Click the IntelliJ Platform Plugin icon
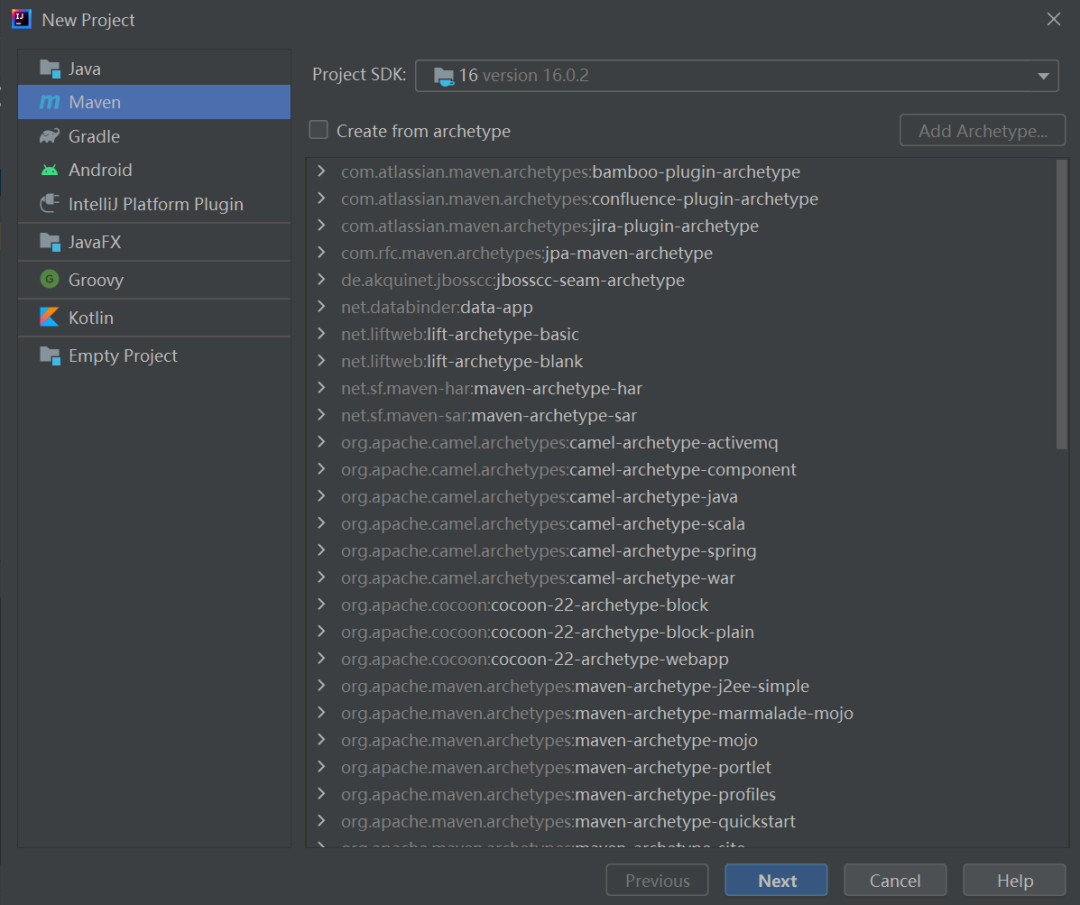 (50, 203)
